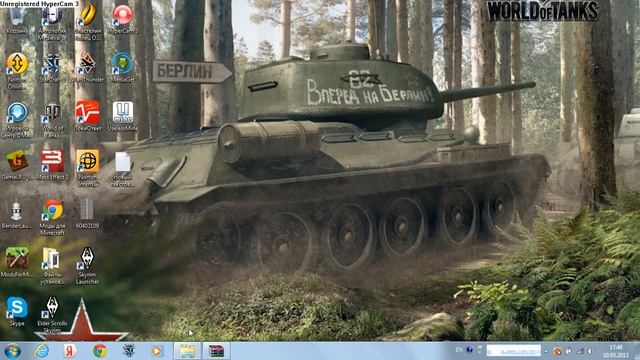The image size is (640, 360).
Task: Open the volume control in system tray
Action: click(x=590, y=351)
